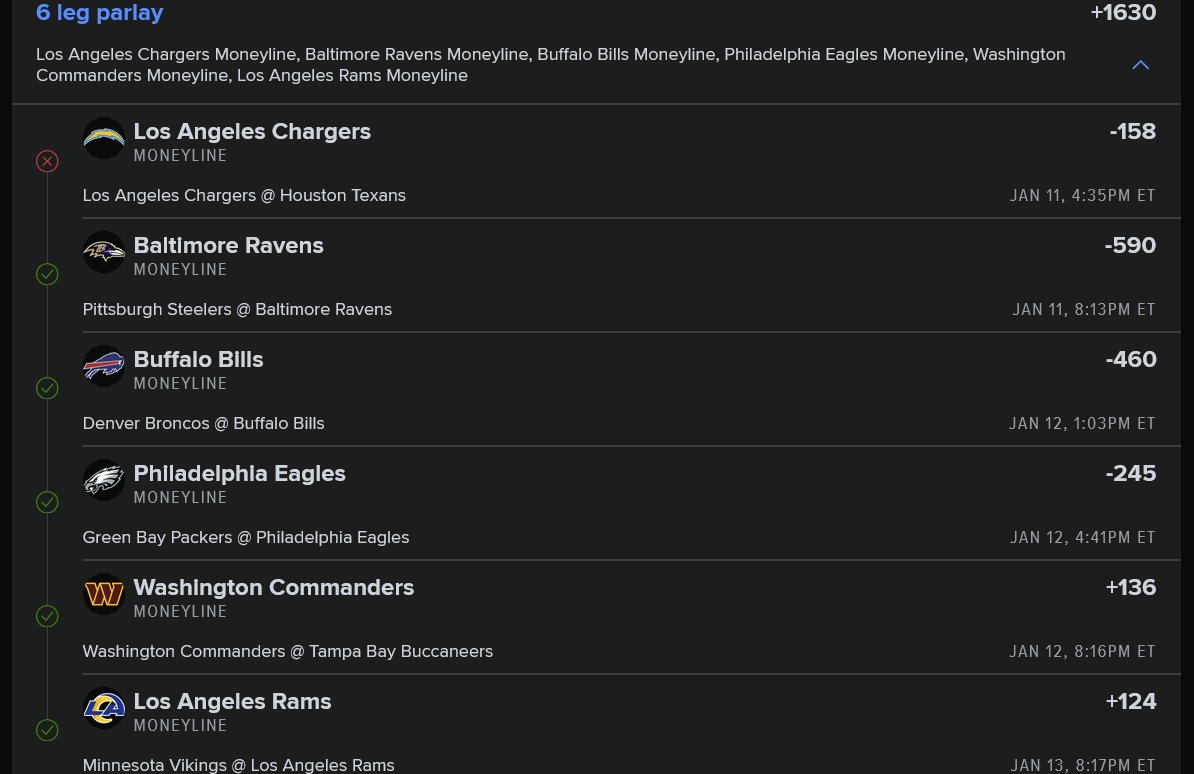Screen dimensions: 1194x774
Task: Click the green check icon beside Philadelphia Eagles
Action: [47, 502]
